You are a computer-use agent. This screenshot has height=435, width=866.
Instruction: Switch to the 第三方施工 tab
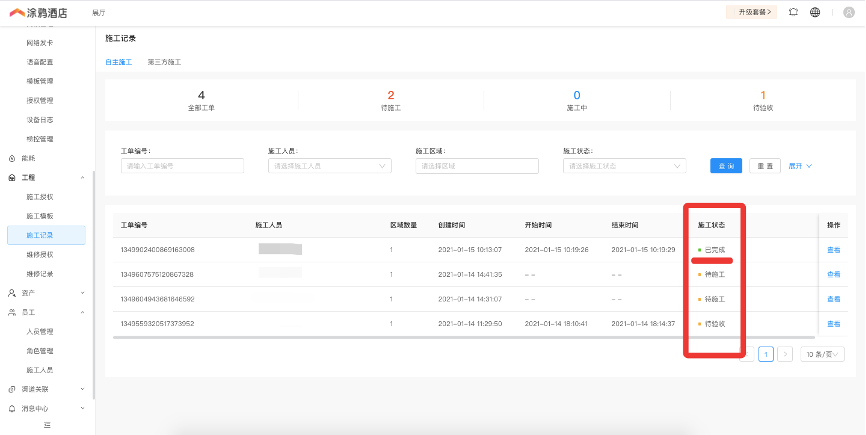coord(164,62)
